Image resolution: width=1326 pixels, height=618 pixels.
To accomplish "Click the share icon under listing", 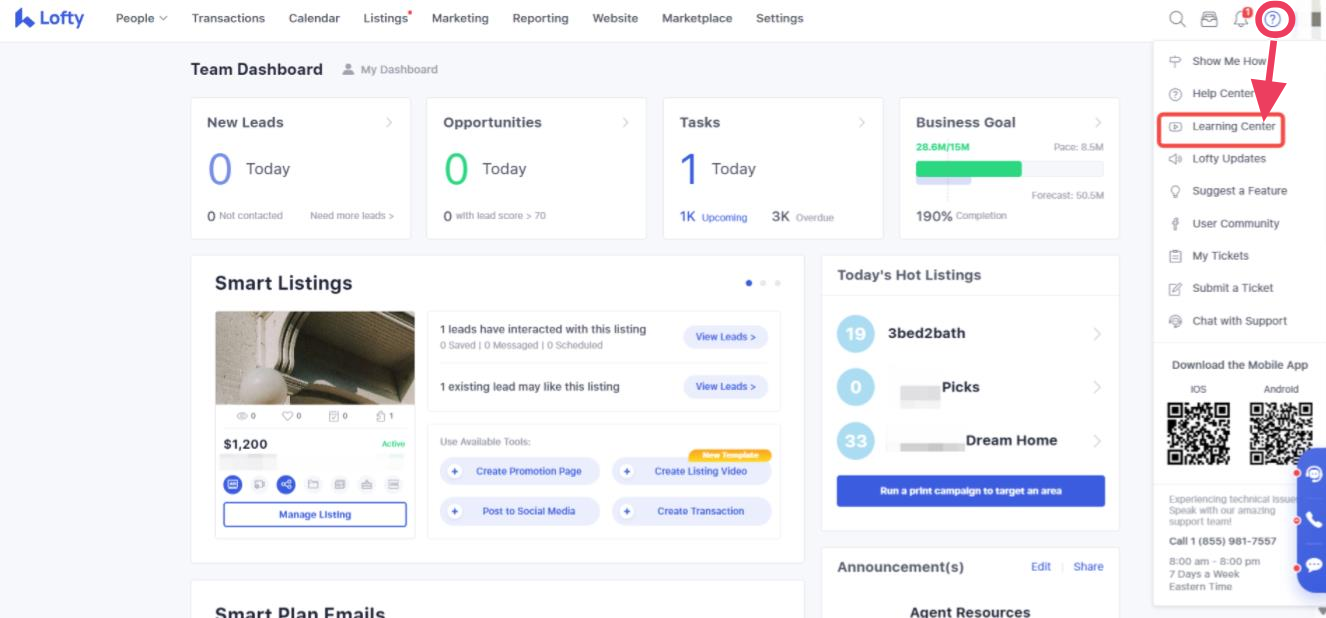I will pos(286,484).
